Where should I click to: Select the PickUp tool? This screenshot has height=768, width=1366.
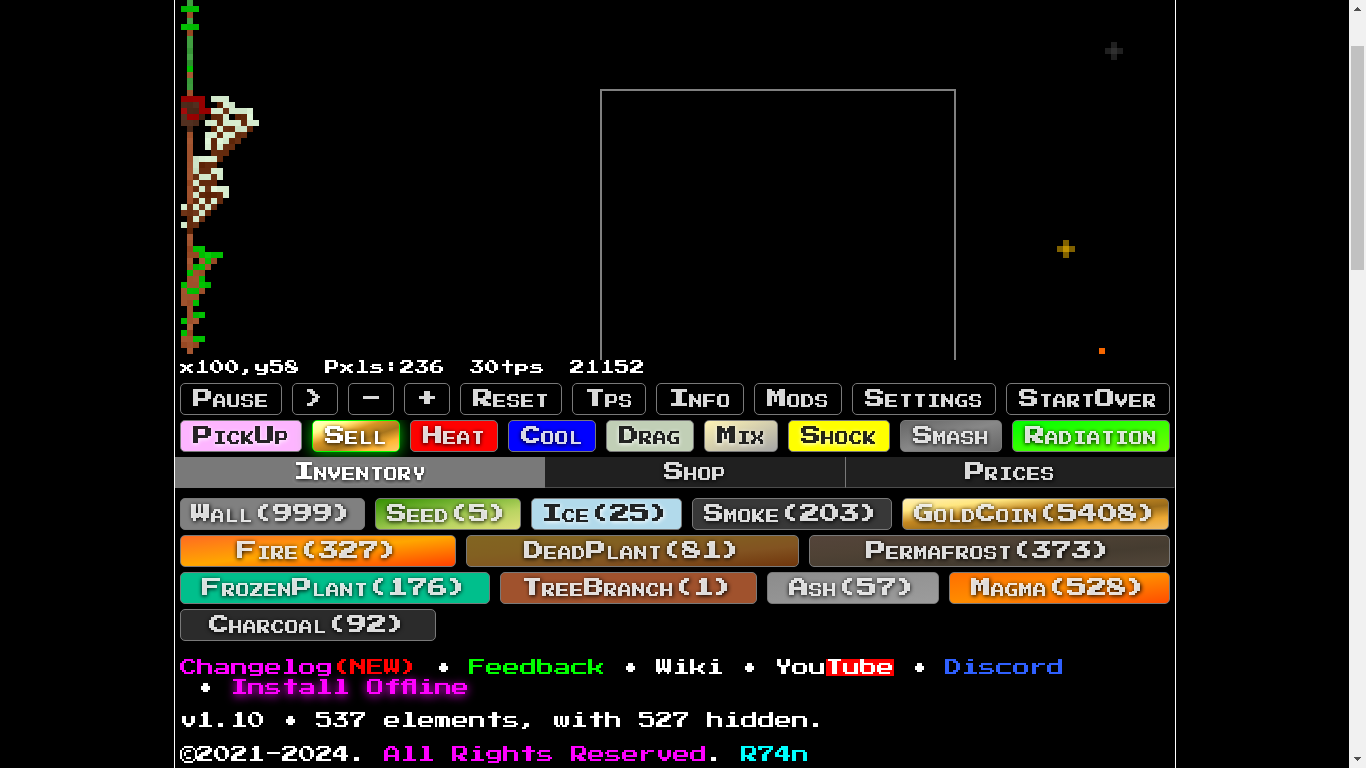tap(240, 436)
